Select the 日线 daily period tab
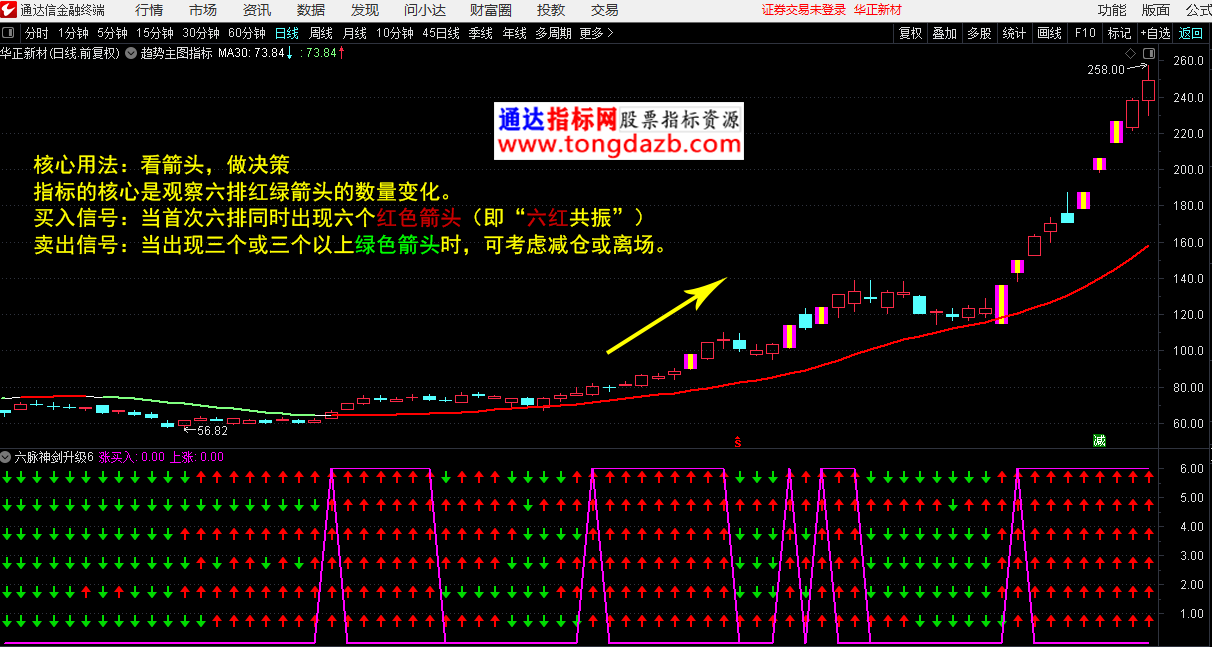The image size is (1212, 647). click(287, 33)
